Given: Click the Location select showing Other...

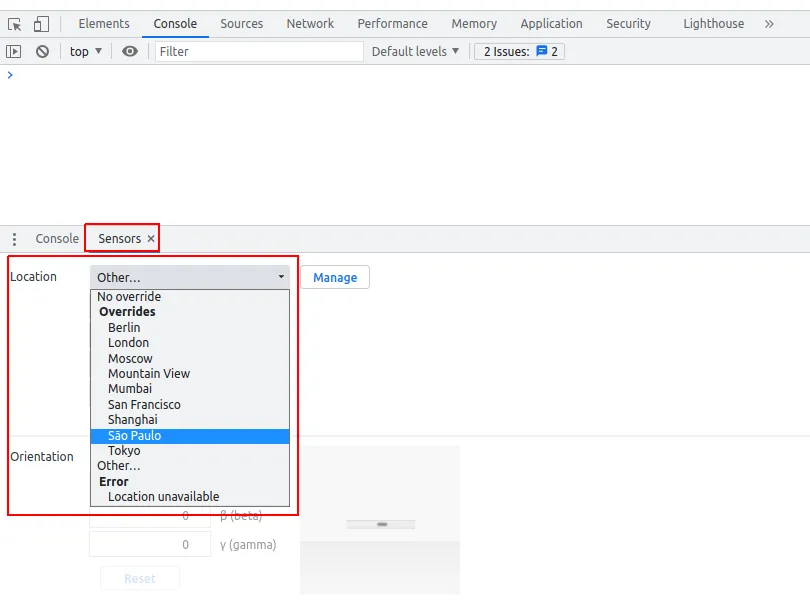Looking at the screenshot, I should [x=190, y=277].
